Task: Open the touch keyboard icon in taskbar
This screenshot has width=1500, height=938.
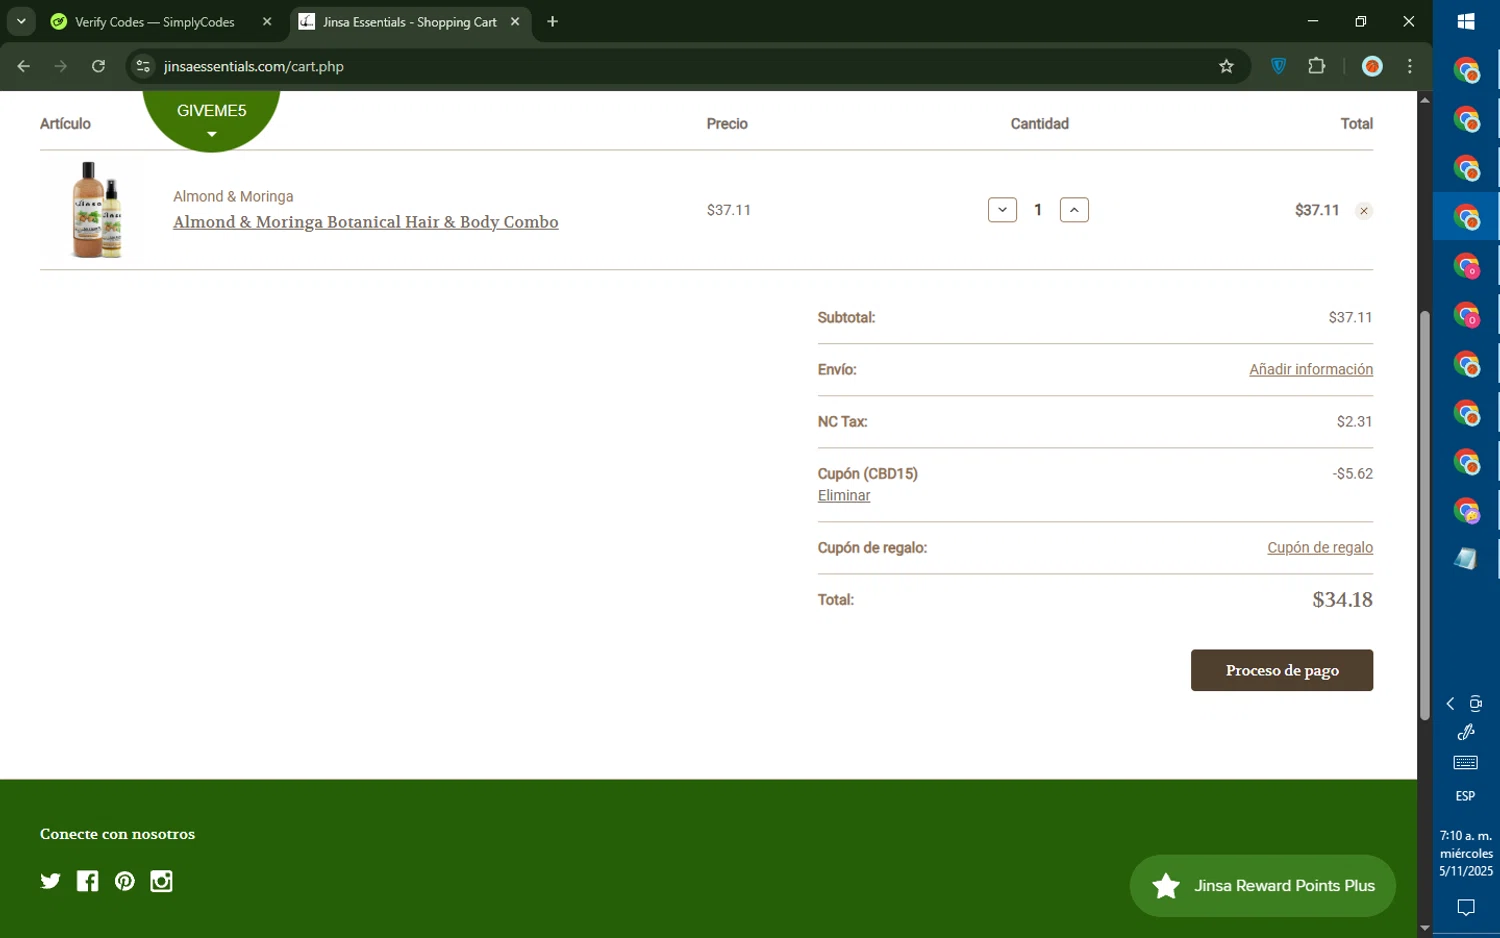Action: (x=1466, y=763)
